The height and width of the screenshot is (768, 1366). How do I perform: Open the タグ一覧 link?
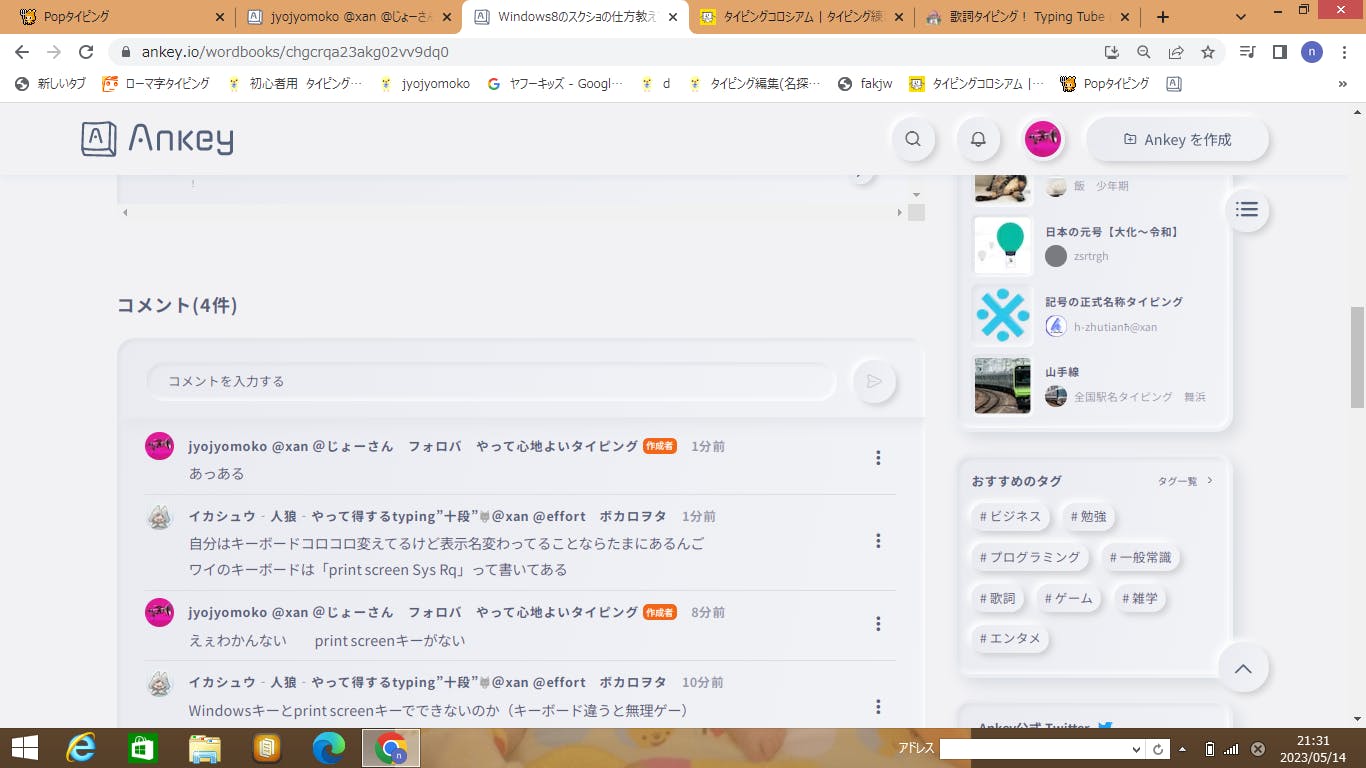pyautogui.click(x=1184, y=481)
